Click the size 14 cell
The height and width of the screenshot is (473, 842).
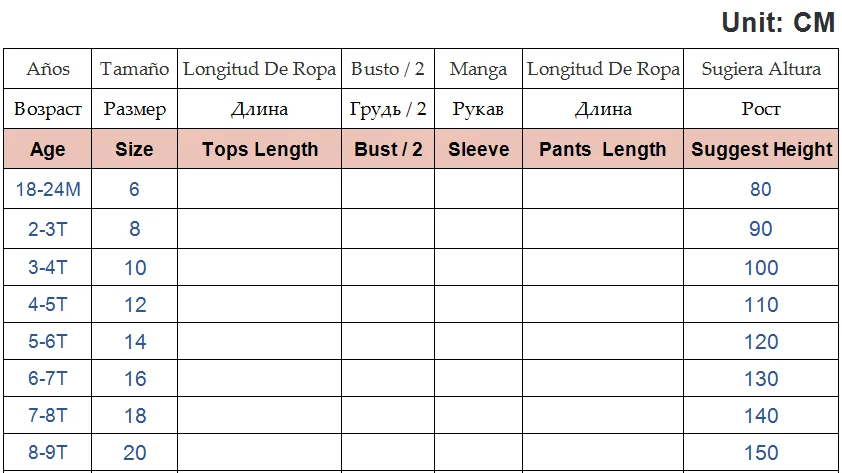point(134,342)
